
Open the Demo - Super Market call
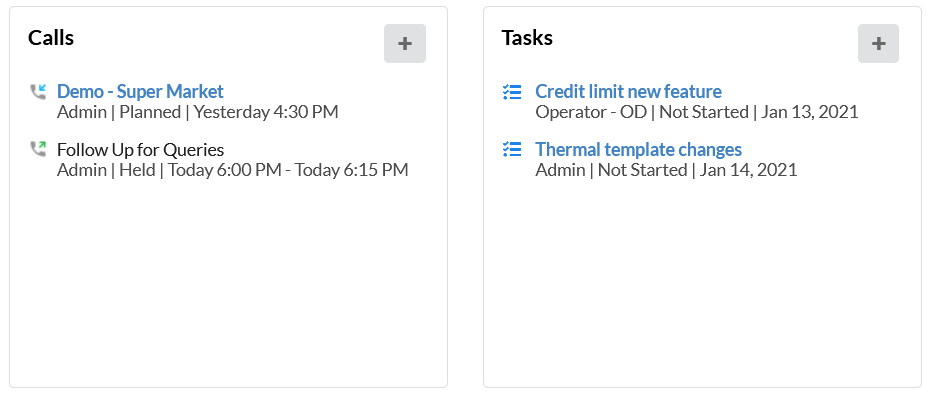[x=140, y=92]
